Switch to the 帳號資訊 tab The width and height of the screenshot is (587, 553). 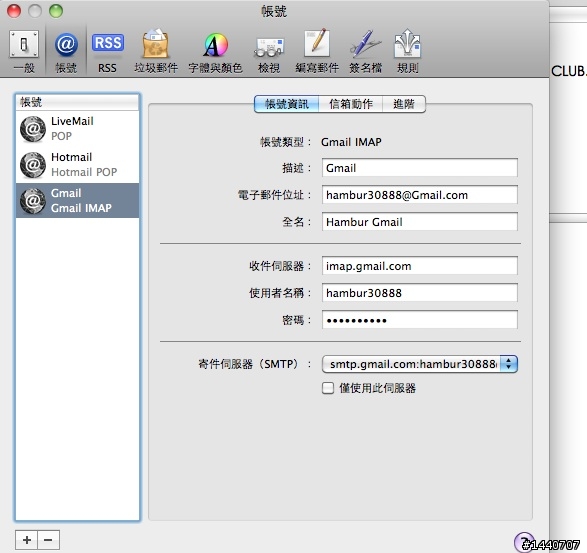click(287, 104)
